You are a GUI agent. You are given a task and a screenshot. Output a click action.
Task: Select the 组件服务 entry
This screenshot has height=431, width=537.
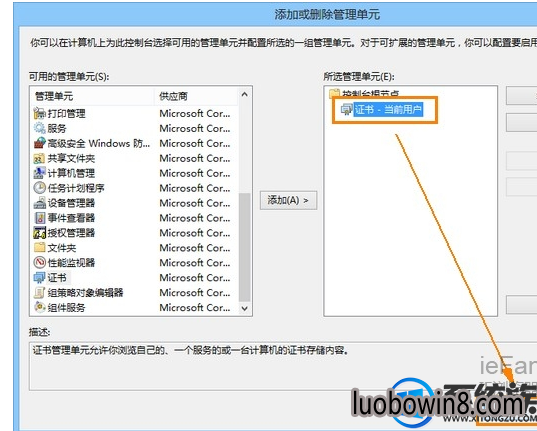click(x=66, y=307)
